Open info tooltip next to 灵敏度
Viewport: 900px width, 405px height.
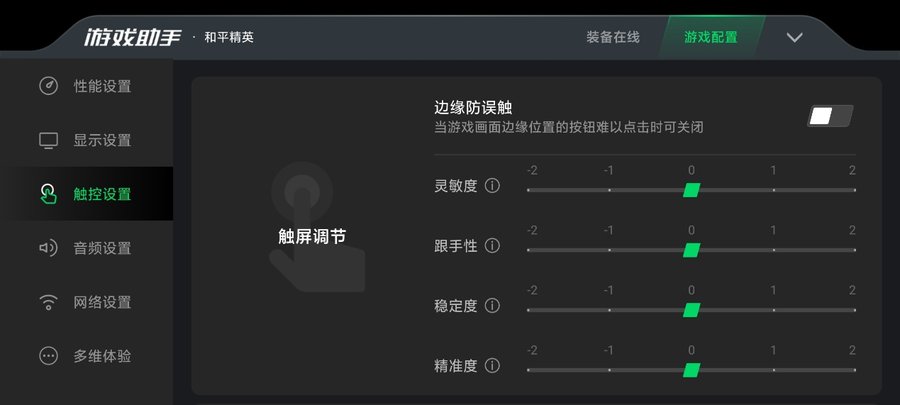tap(492, 186)
